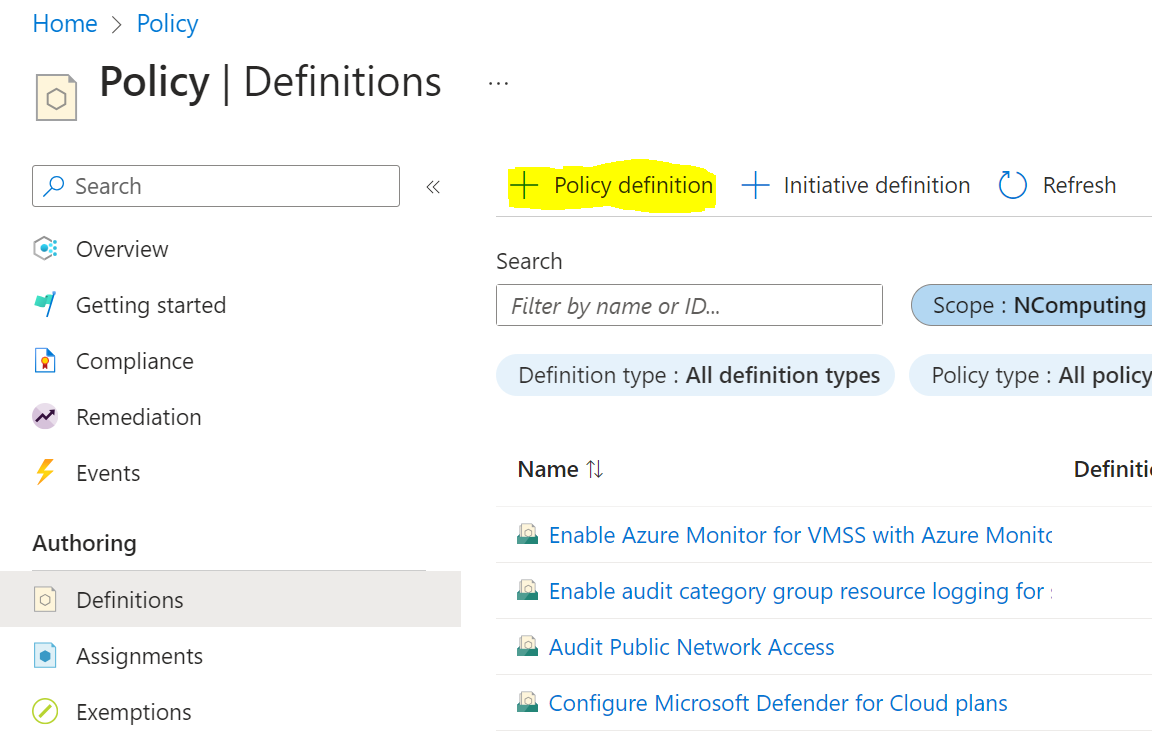The width and height of the screenshot is (1152, 741).
Task: Click the Overview icon in sidebar
Action: pyautogui.click(x=45, y=249)
